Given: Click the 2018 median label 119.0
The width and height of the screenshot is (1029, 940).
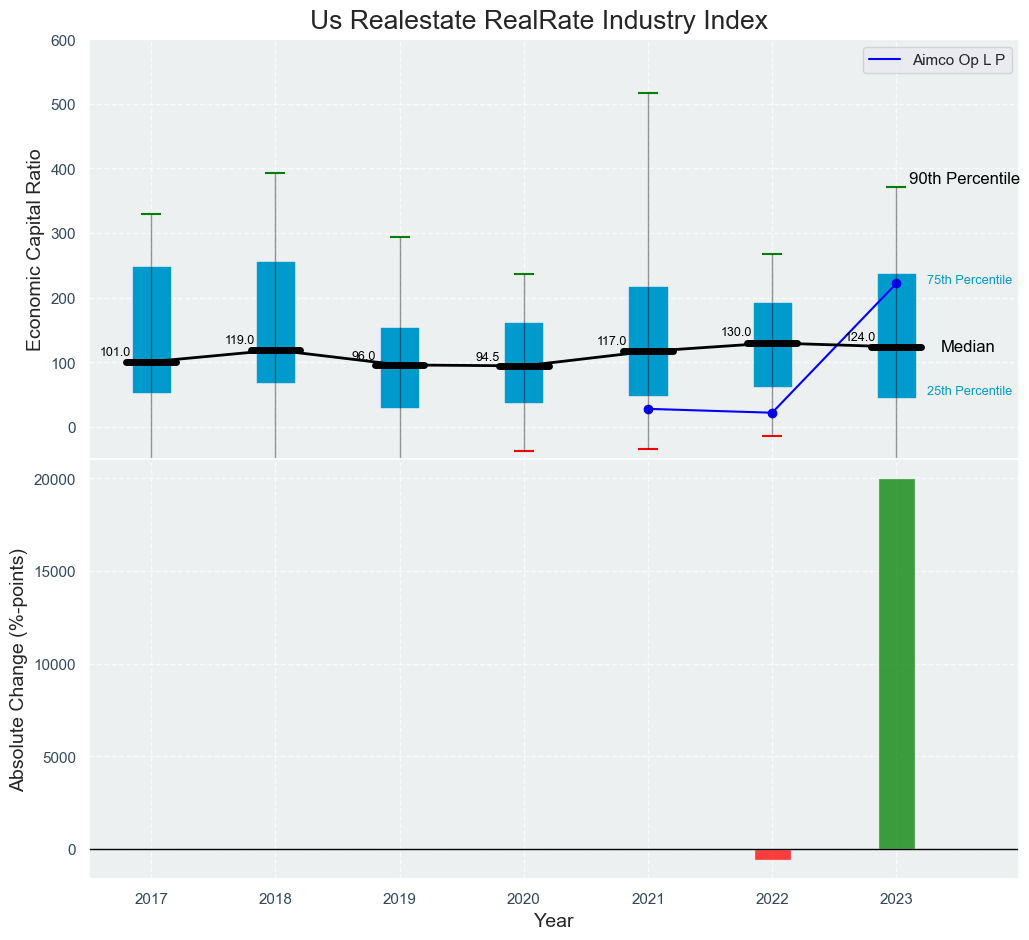Looking at the screenshot, I should pos(240,340).
